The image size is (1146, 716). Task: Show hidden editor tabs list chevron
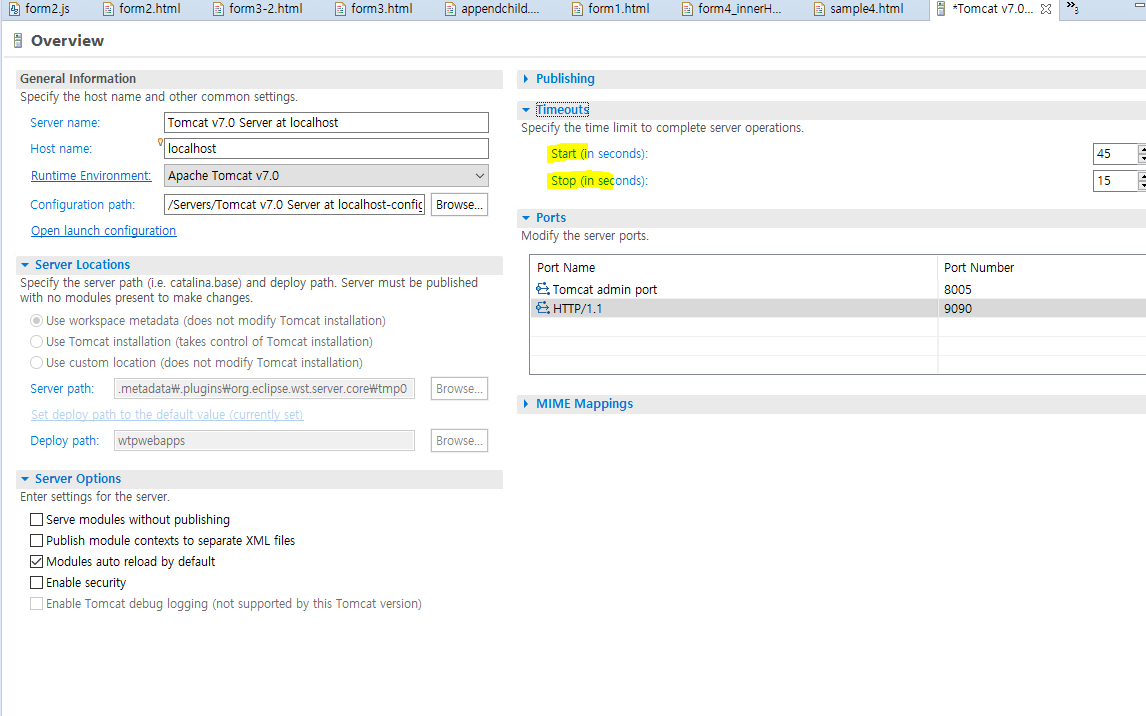click(x=1072, y=7)
